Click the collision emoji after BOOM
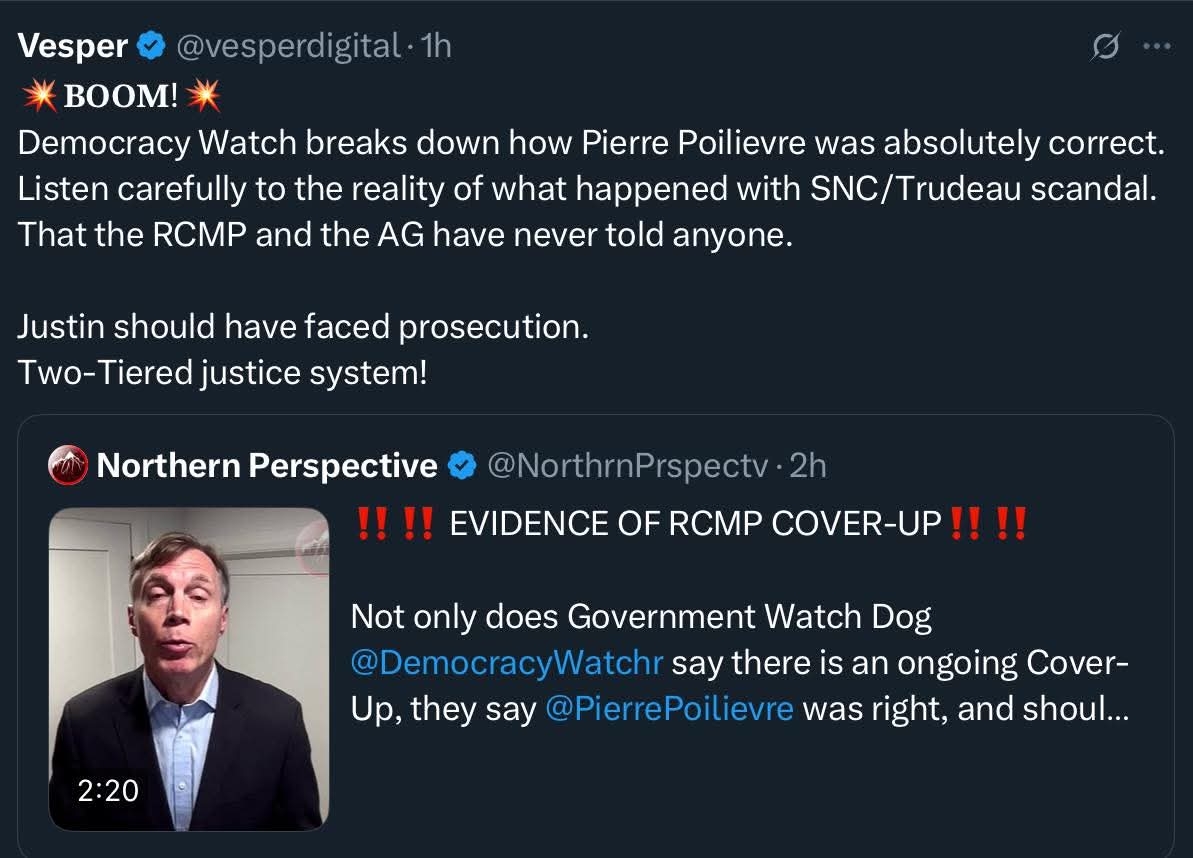Screen dimensions: 1193x858 tap(203, 96)
